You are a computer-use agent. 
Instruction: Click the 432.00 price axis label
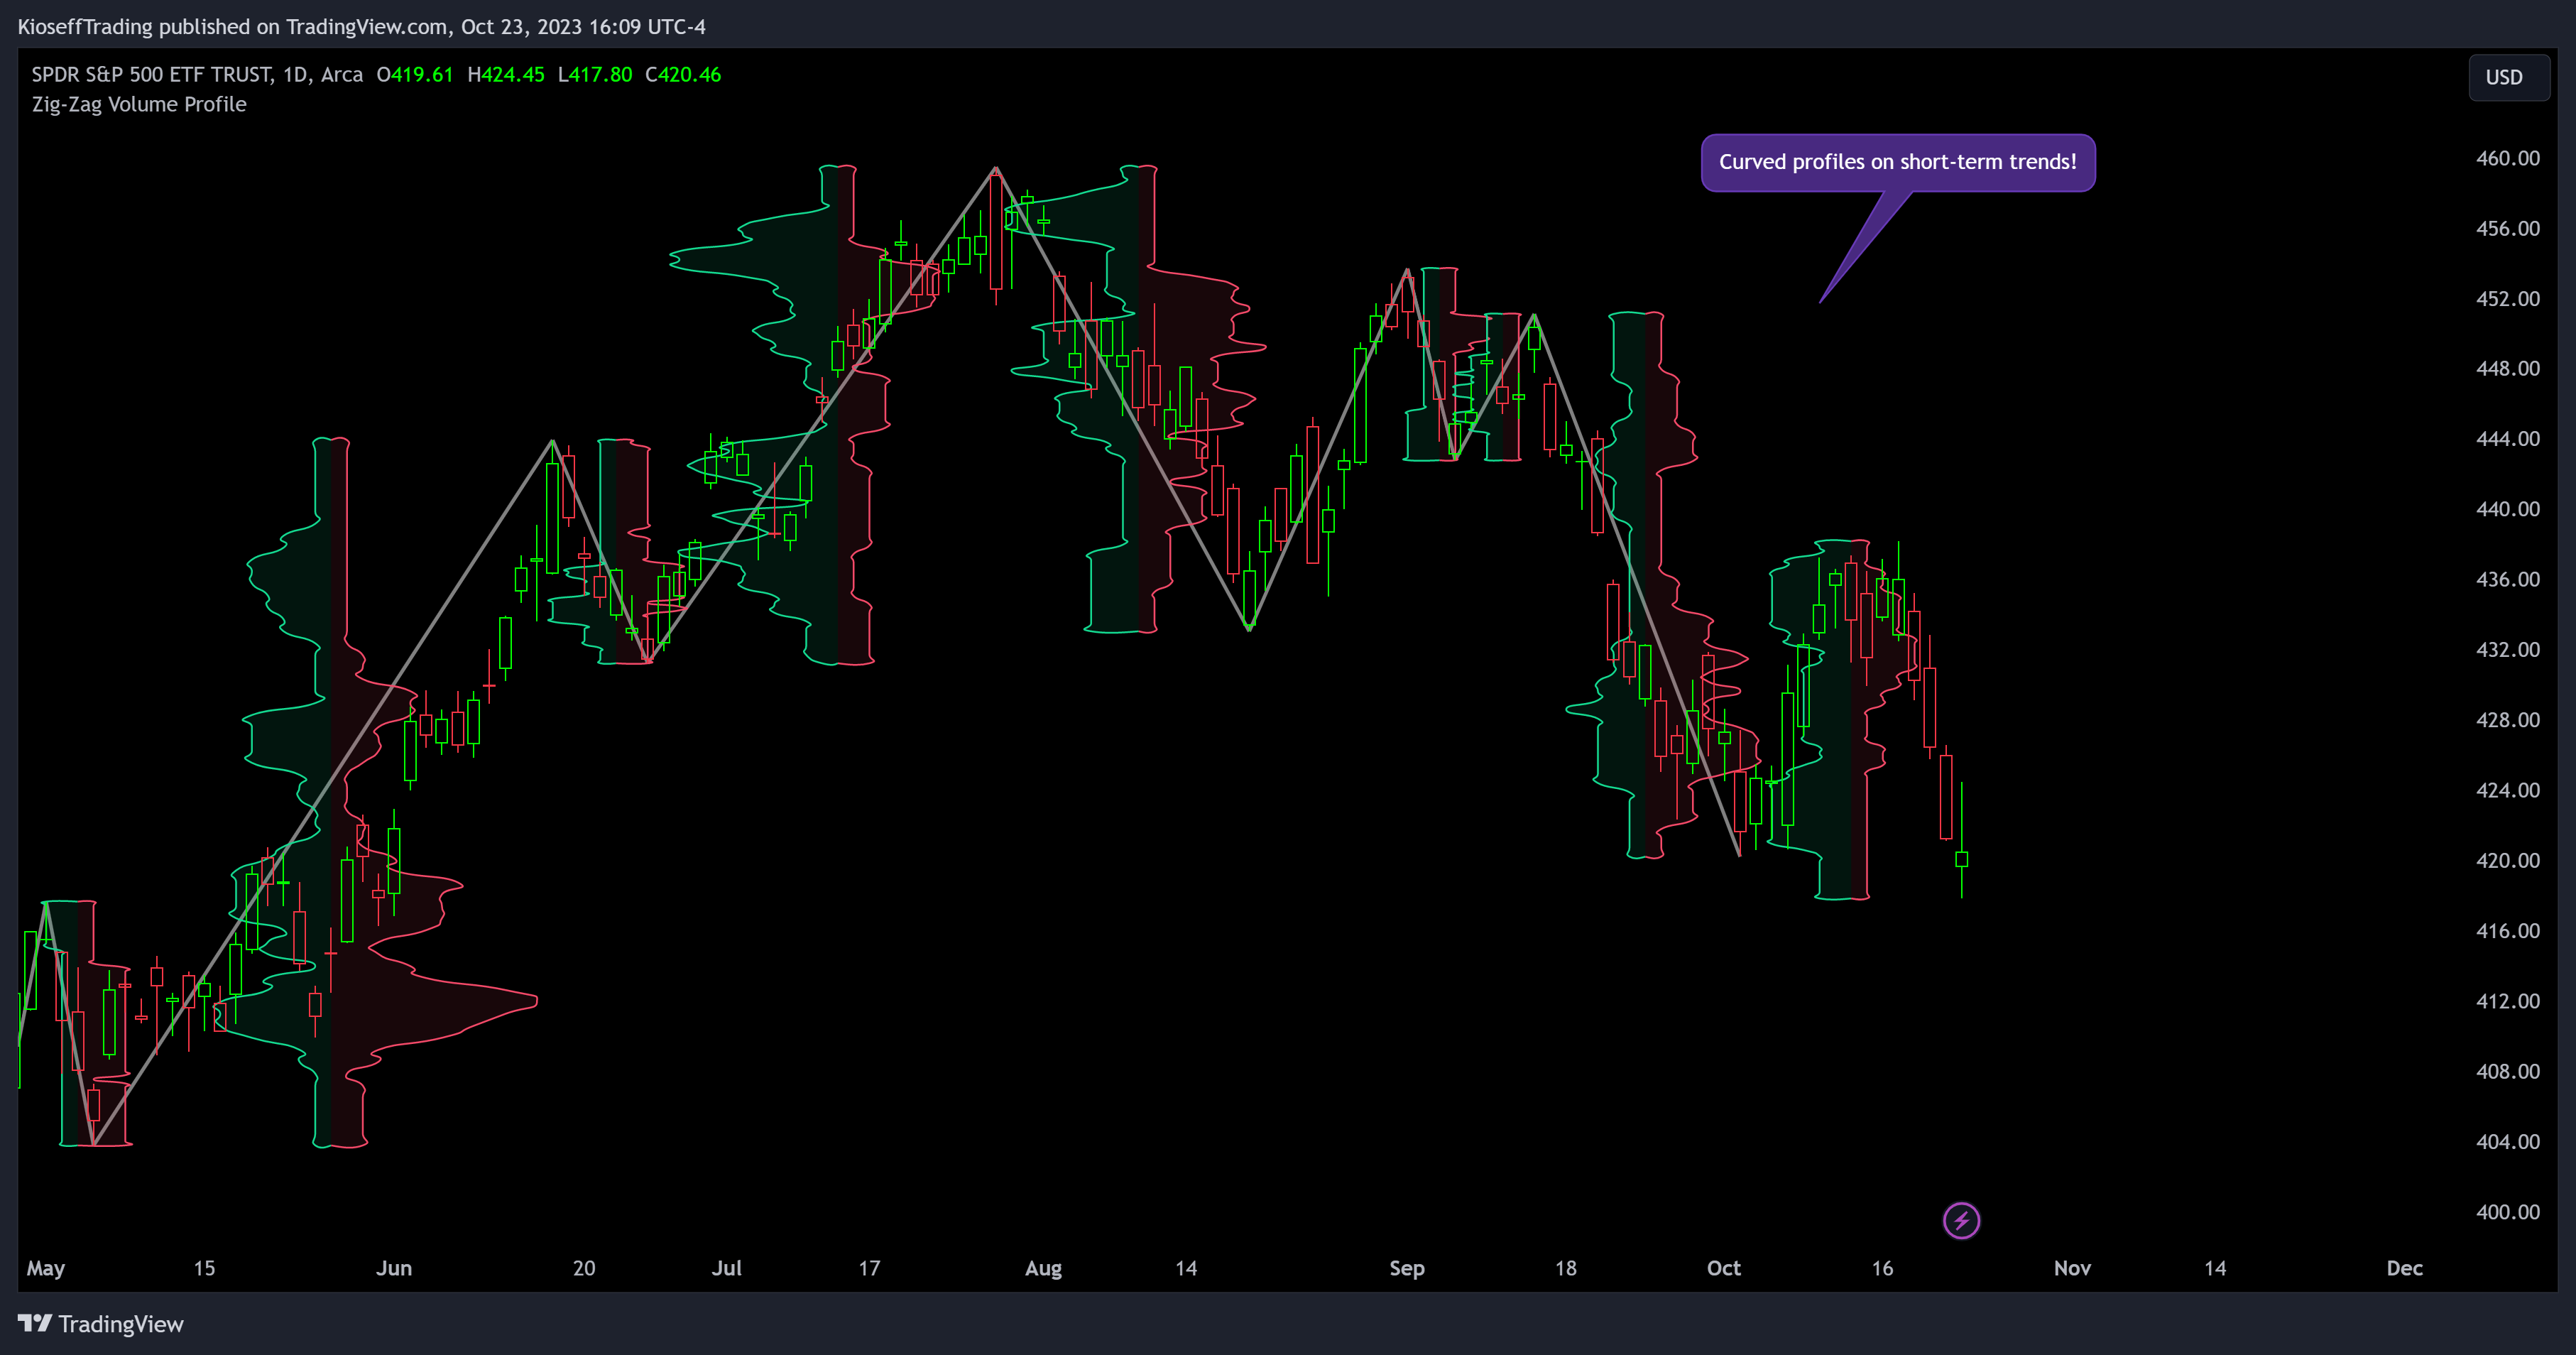(x=2507, y=649)
